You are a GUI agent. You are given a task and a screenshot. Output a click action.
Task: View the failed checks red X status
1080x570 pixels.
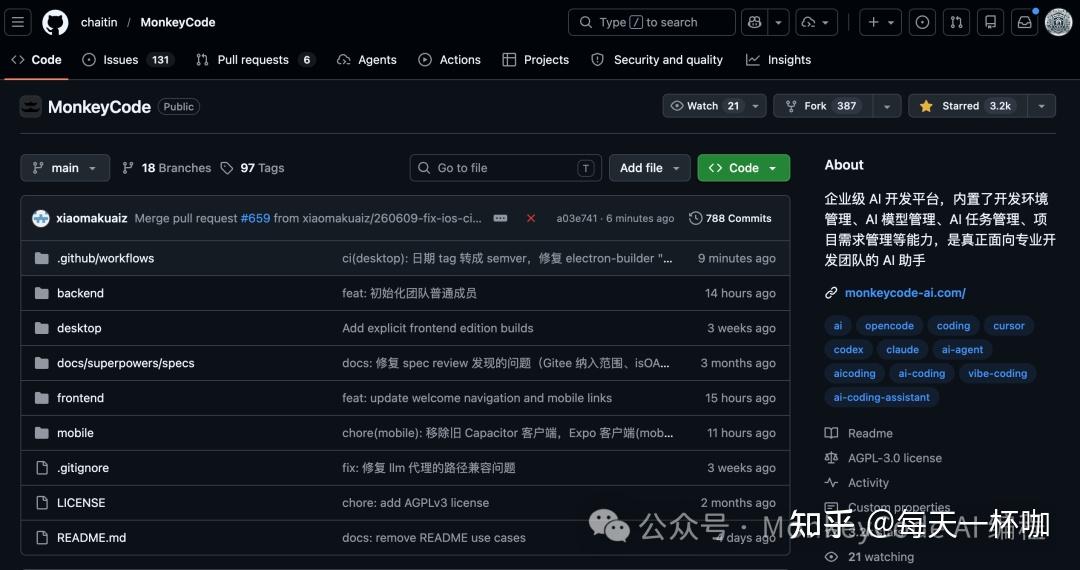pos(531,218)
